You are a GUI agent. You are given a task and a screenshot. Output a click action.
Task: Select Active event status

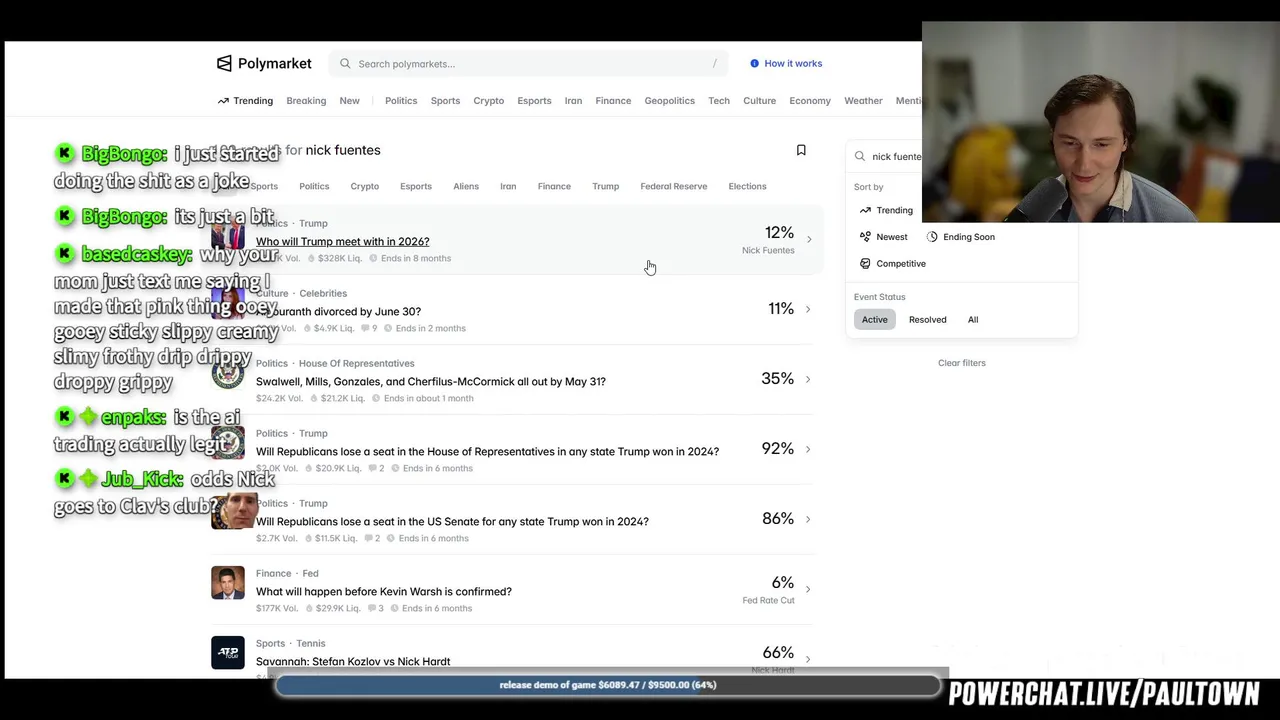pyautogui.click(x=875, y=320)
